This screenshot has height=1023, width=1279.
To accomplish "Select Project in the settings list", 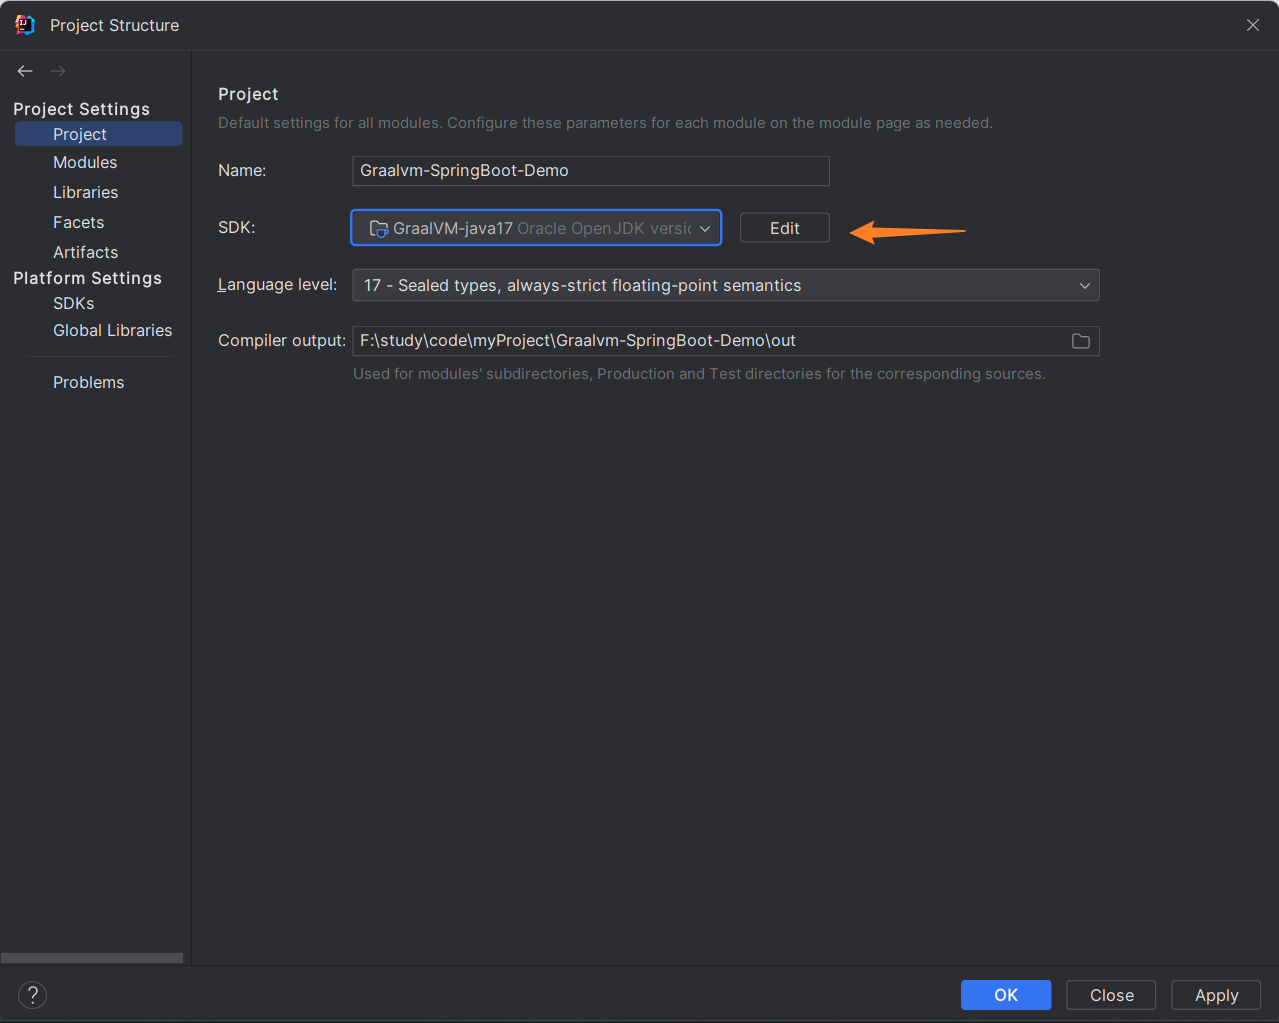I will pyautogui.click(x=98, y=134).
